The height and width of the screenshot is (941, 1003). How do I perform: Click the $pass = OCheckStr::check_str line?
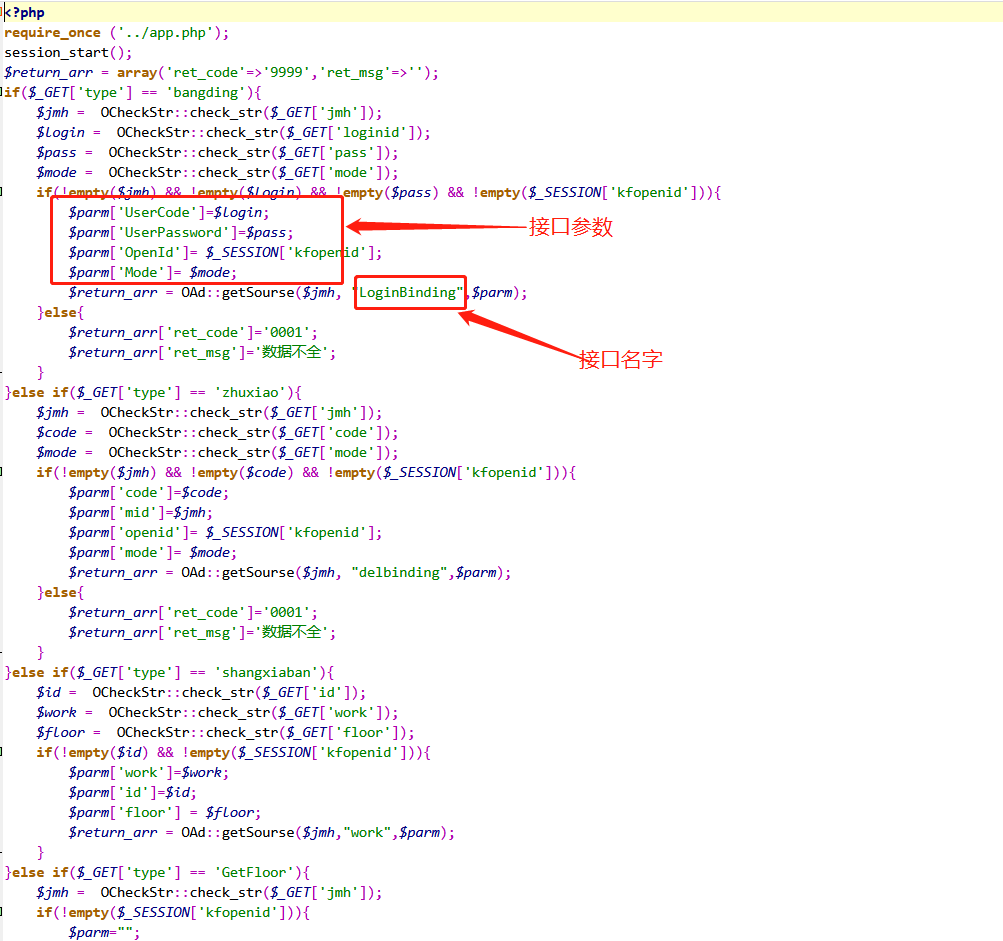pyautogui.click(x=217, y=153)
